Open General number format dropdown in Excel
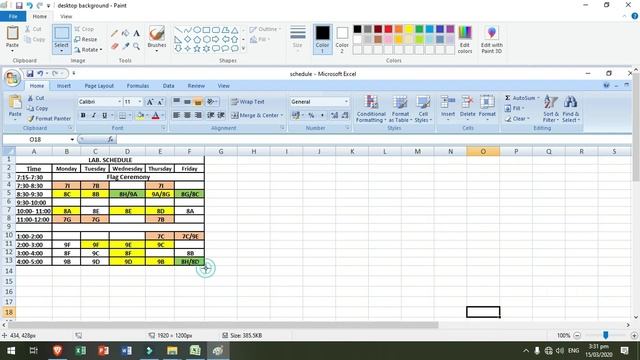 pyautogui.click(x=346, y=102)
